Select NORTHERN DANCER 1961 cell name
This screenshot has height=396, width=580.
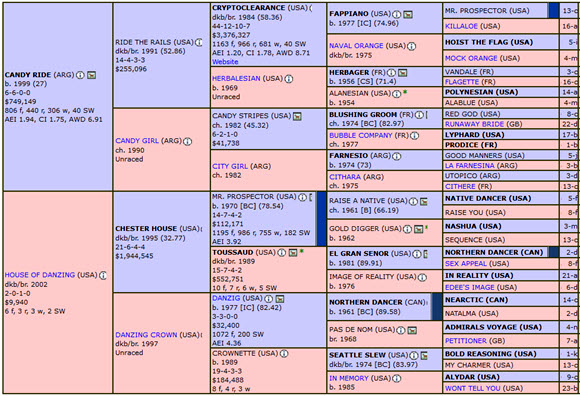point(365,302)
